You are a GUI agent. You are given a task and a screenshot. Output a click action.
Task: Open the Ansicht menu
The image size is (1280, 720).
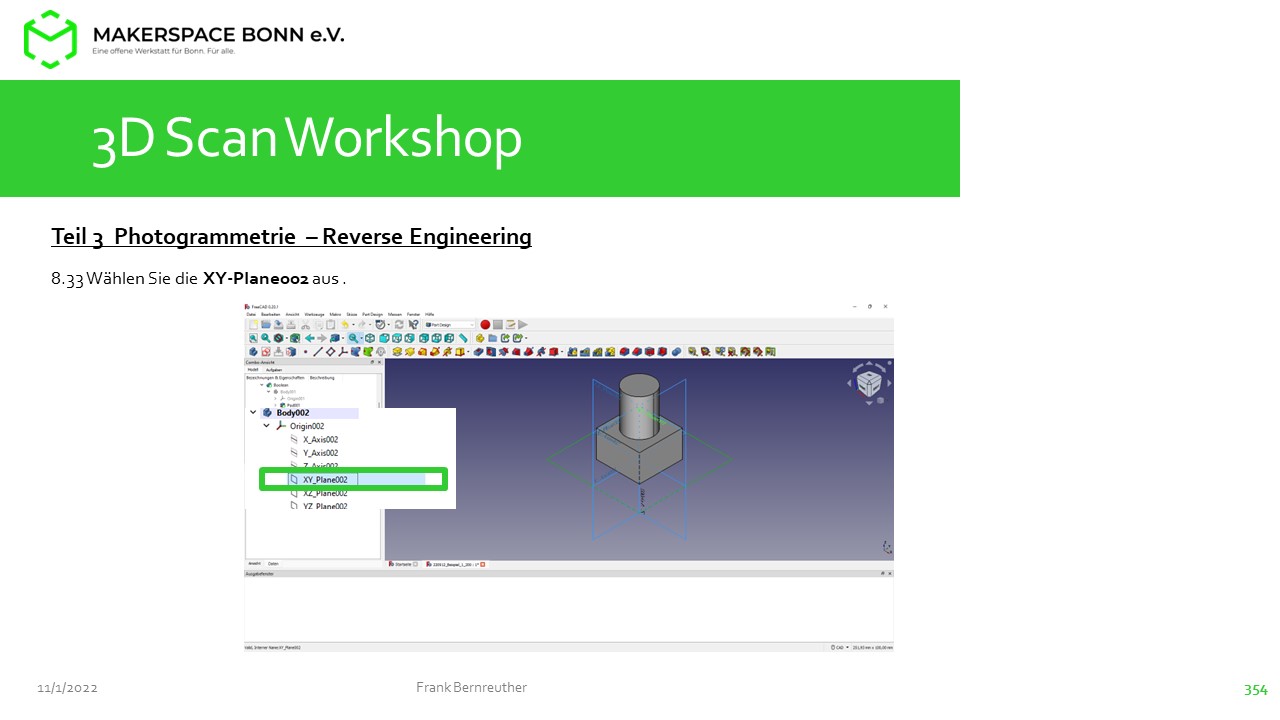click(x=292, y=314)
